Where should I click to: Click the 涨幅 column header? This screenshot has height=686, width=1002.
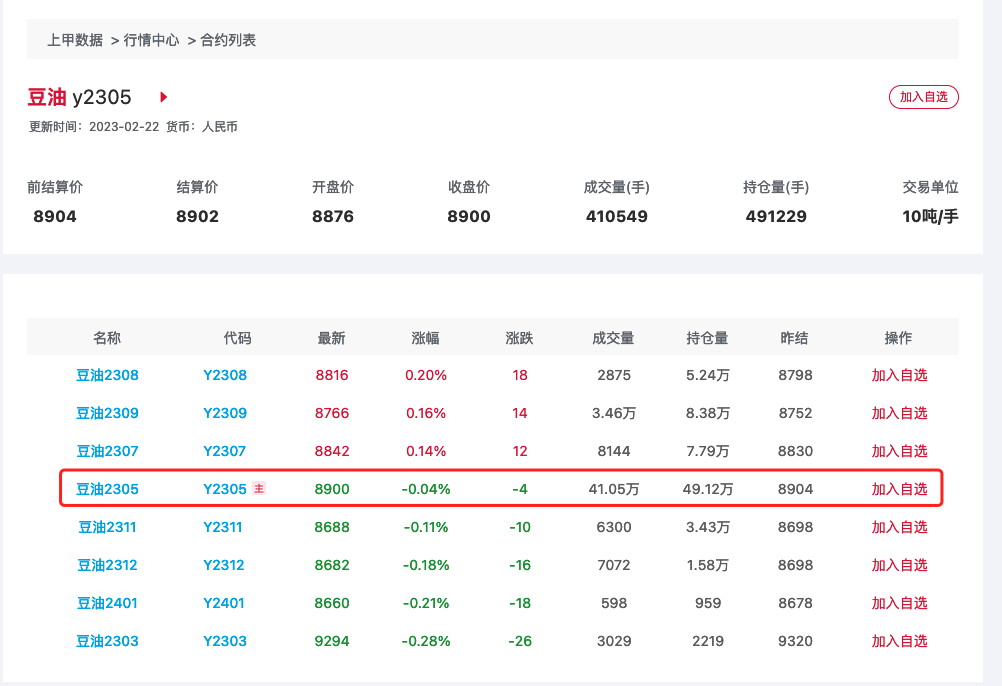click(x=425, y=338)
